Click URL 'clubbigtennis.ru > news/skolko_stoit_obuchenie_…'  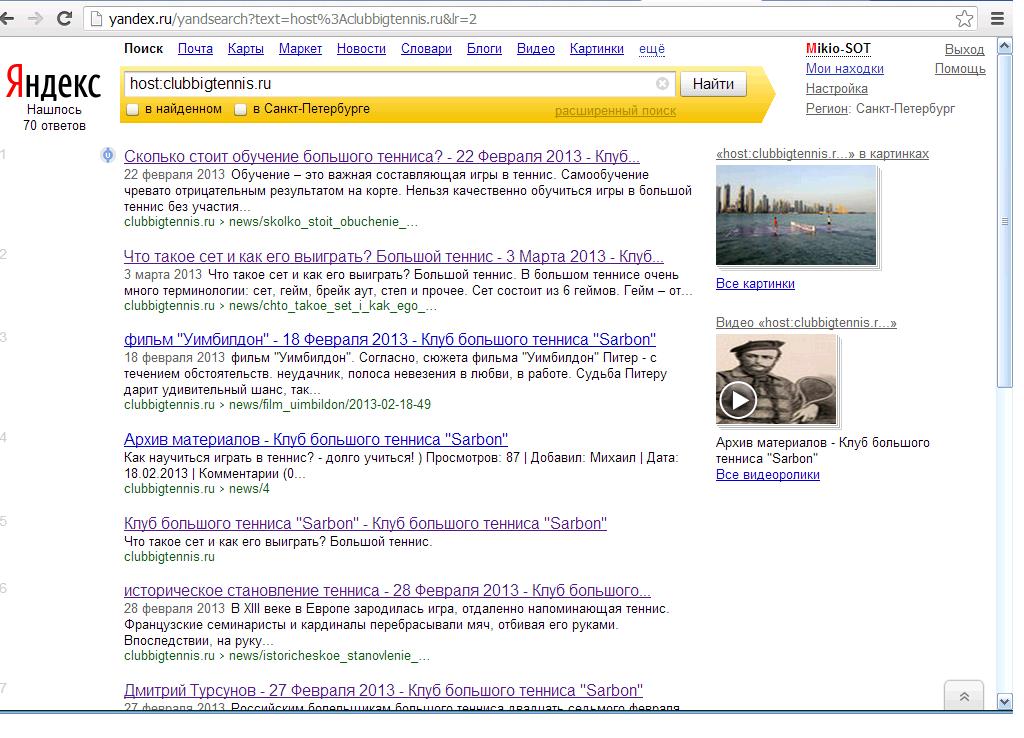click(271, 222)
